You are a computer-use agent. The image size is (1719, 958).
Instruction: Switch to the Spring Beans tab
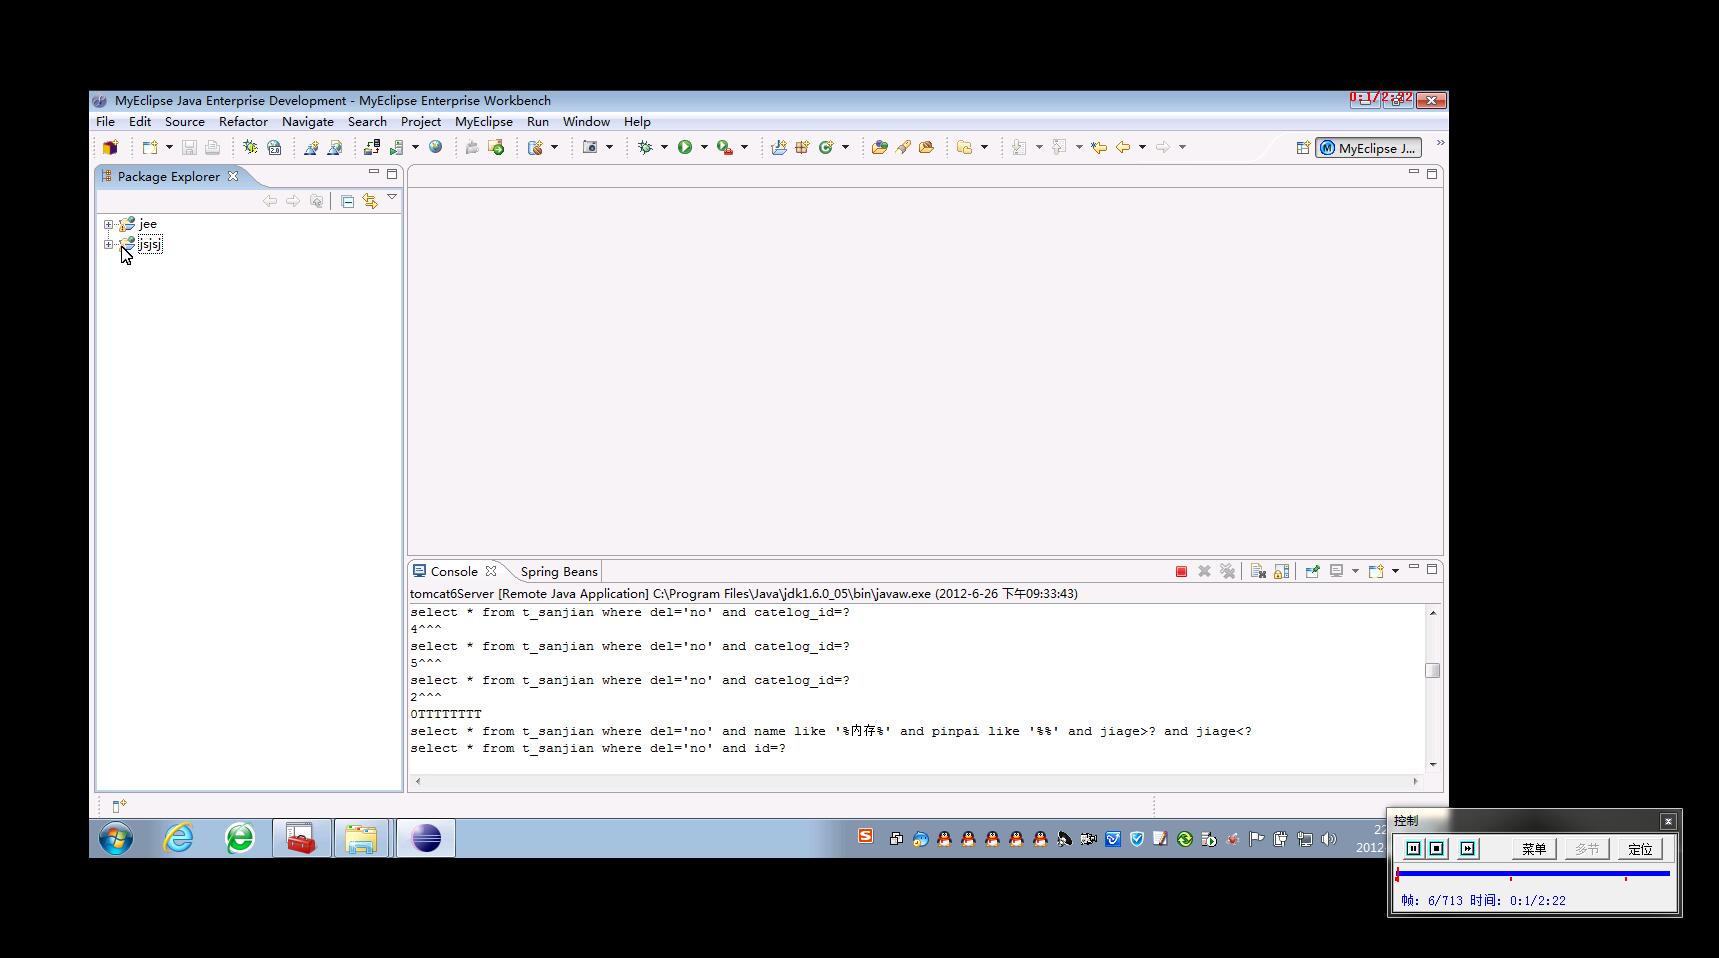(559, 572)
